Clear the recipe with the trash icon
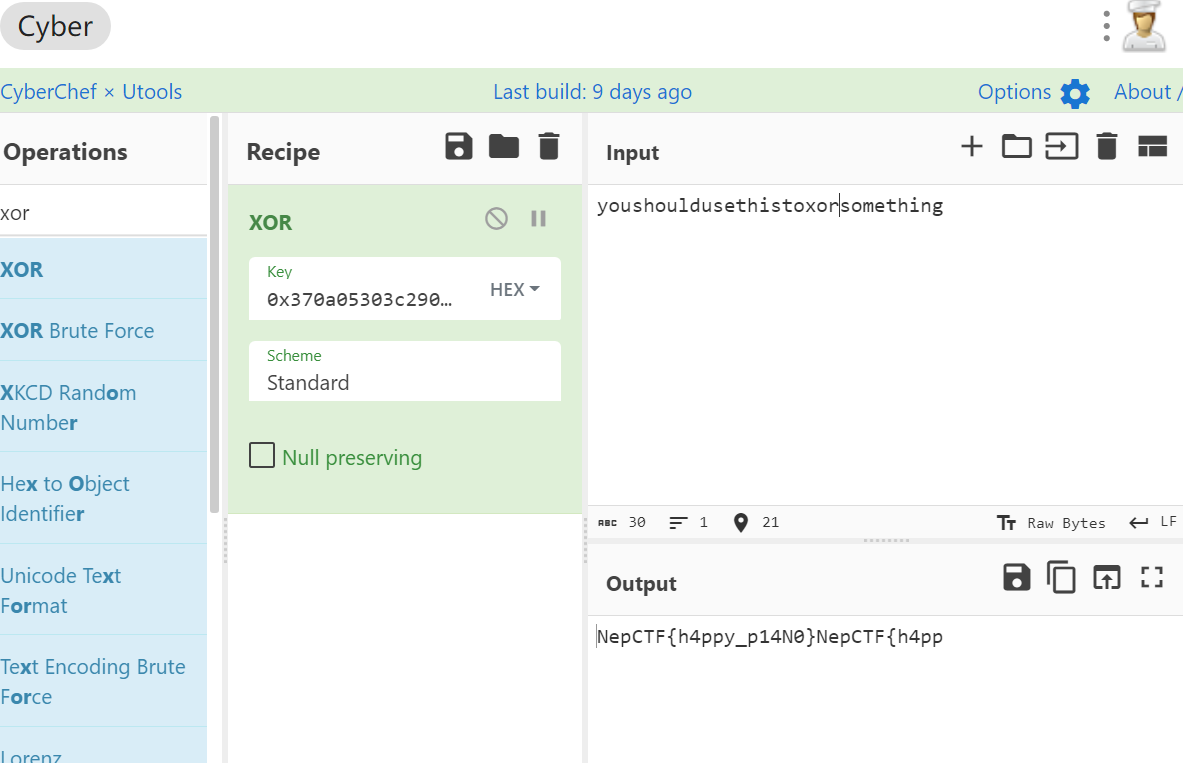Image resolution: width=1183 pixels, height=763 pixels. tap(548, 147)
